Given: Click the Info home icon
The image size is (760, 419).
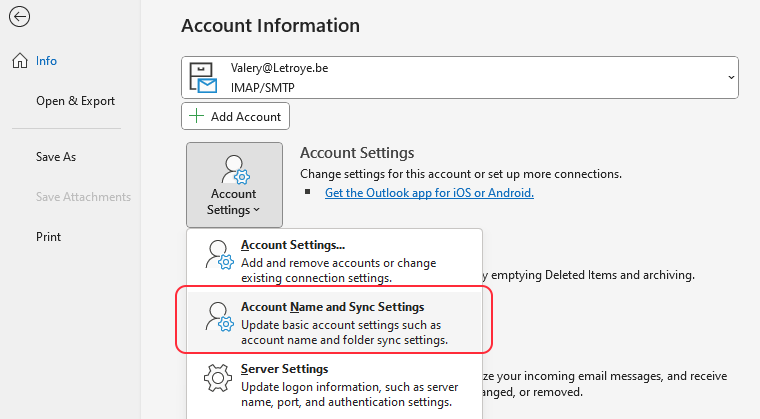Looking at the screenshot, I should click(x=20, y=61).
